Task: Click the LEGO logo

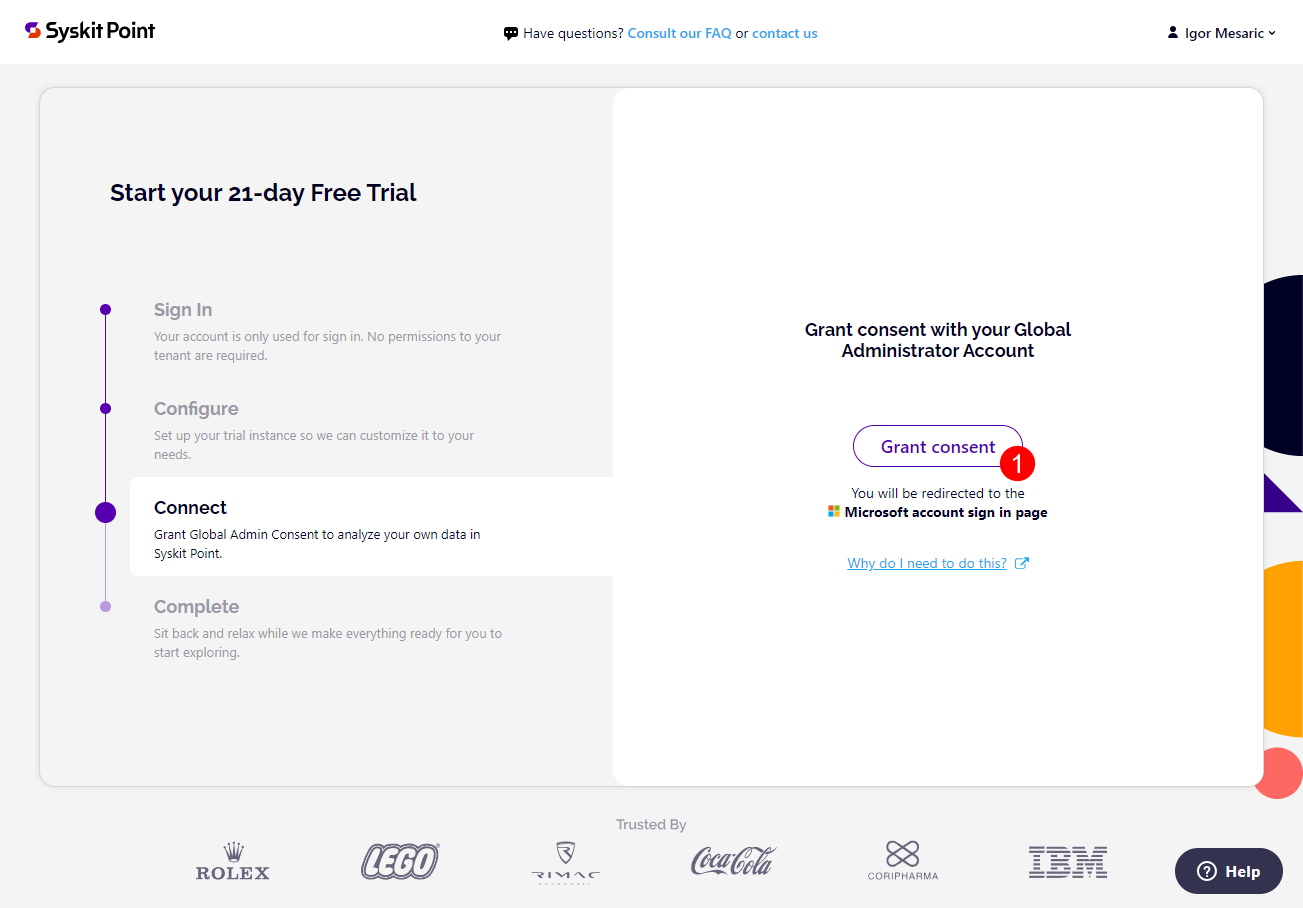Action: point(400,861)
